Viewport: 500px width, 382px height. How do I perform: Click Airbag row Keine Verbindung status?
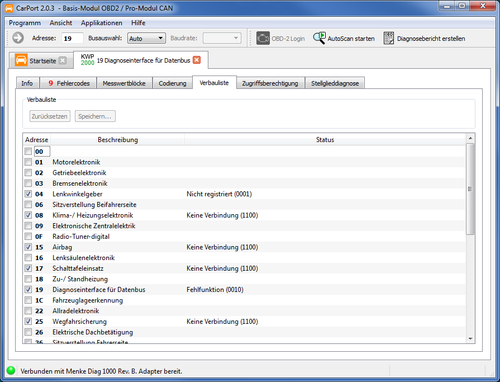point(222,247)
